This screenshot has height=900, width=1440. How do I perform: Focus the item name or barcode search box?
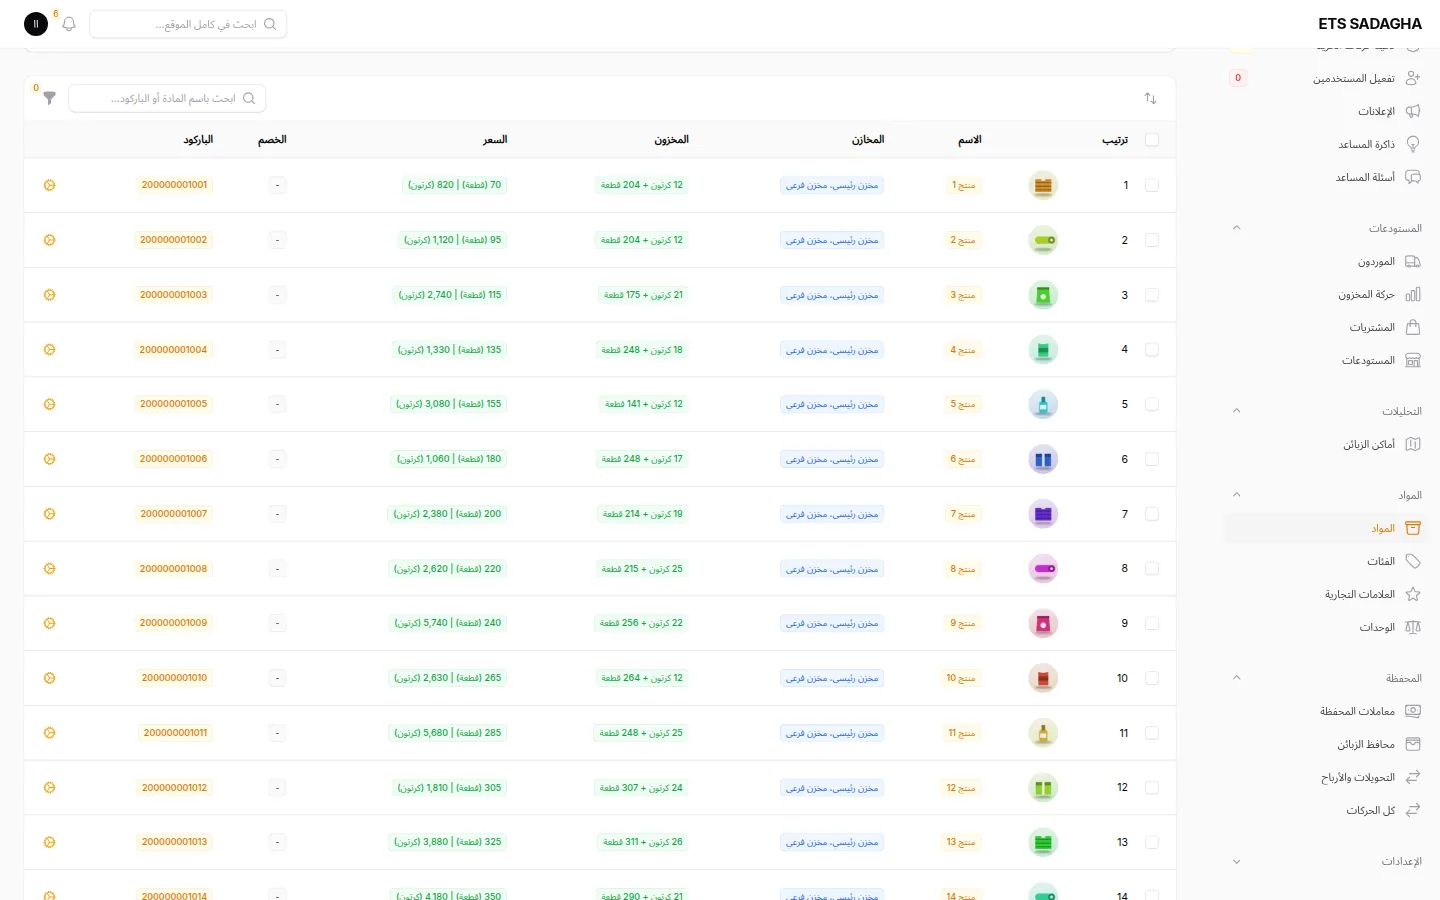(168, 98)
